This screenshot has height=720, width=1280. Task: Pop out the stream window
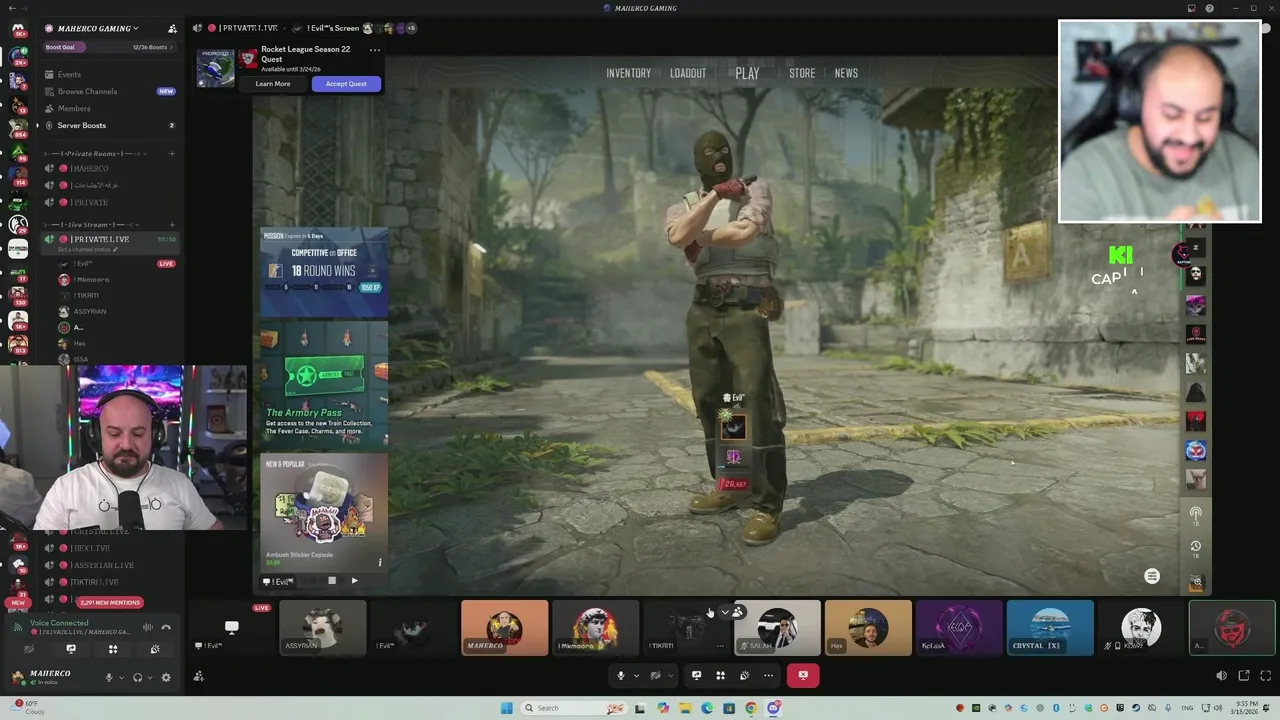coord(1244,676)
